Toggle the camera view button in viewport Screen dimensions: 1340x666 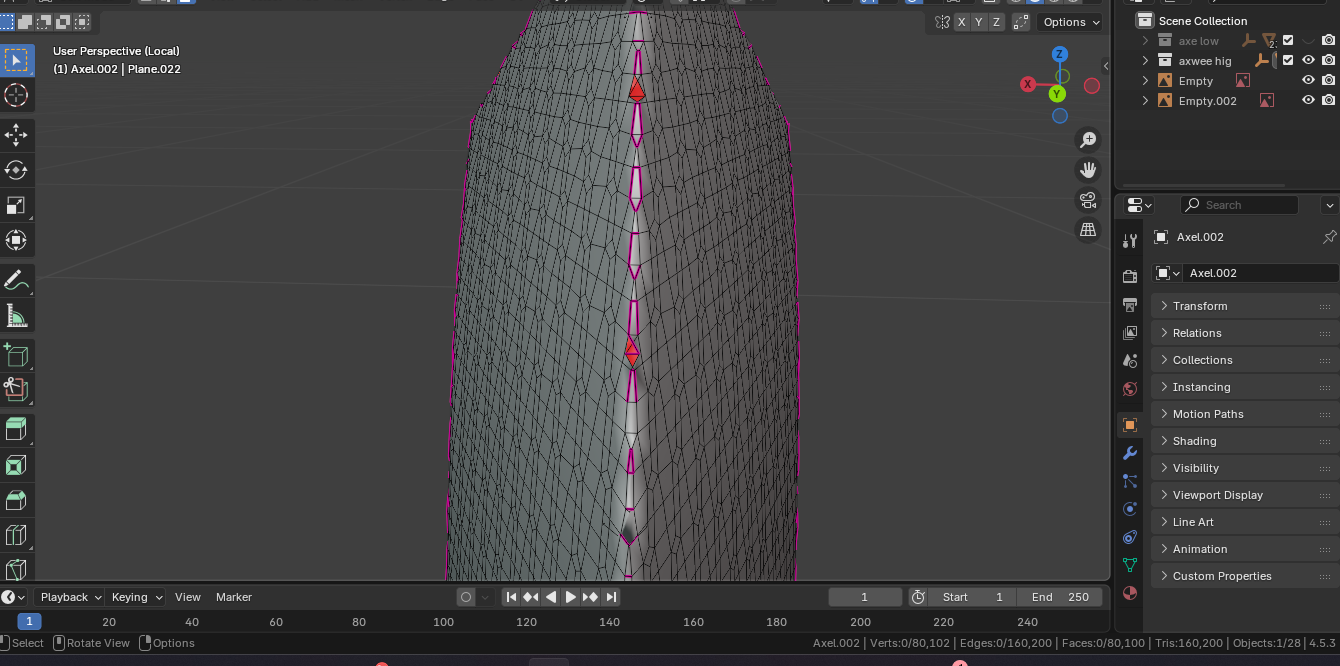[x=1088, y=200]
